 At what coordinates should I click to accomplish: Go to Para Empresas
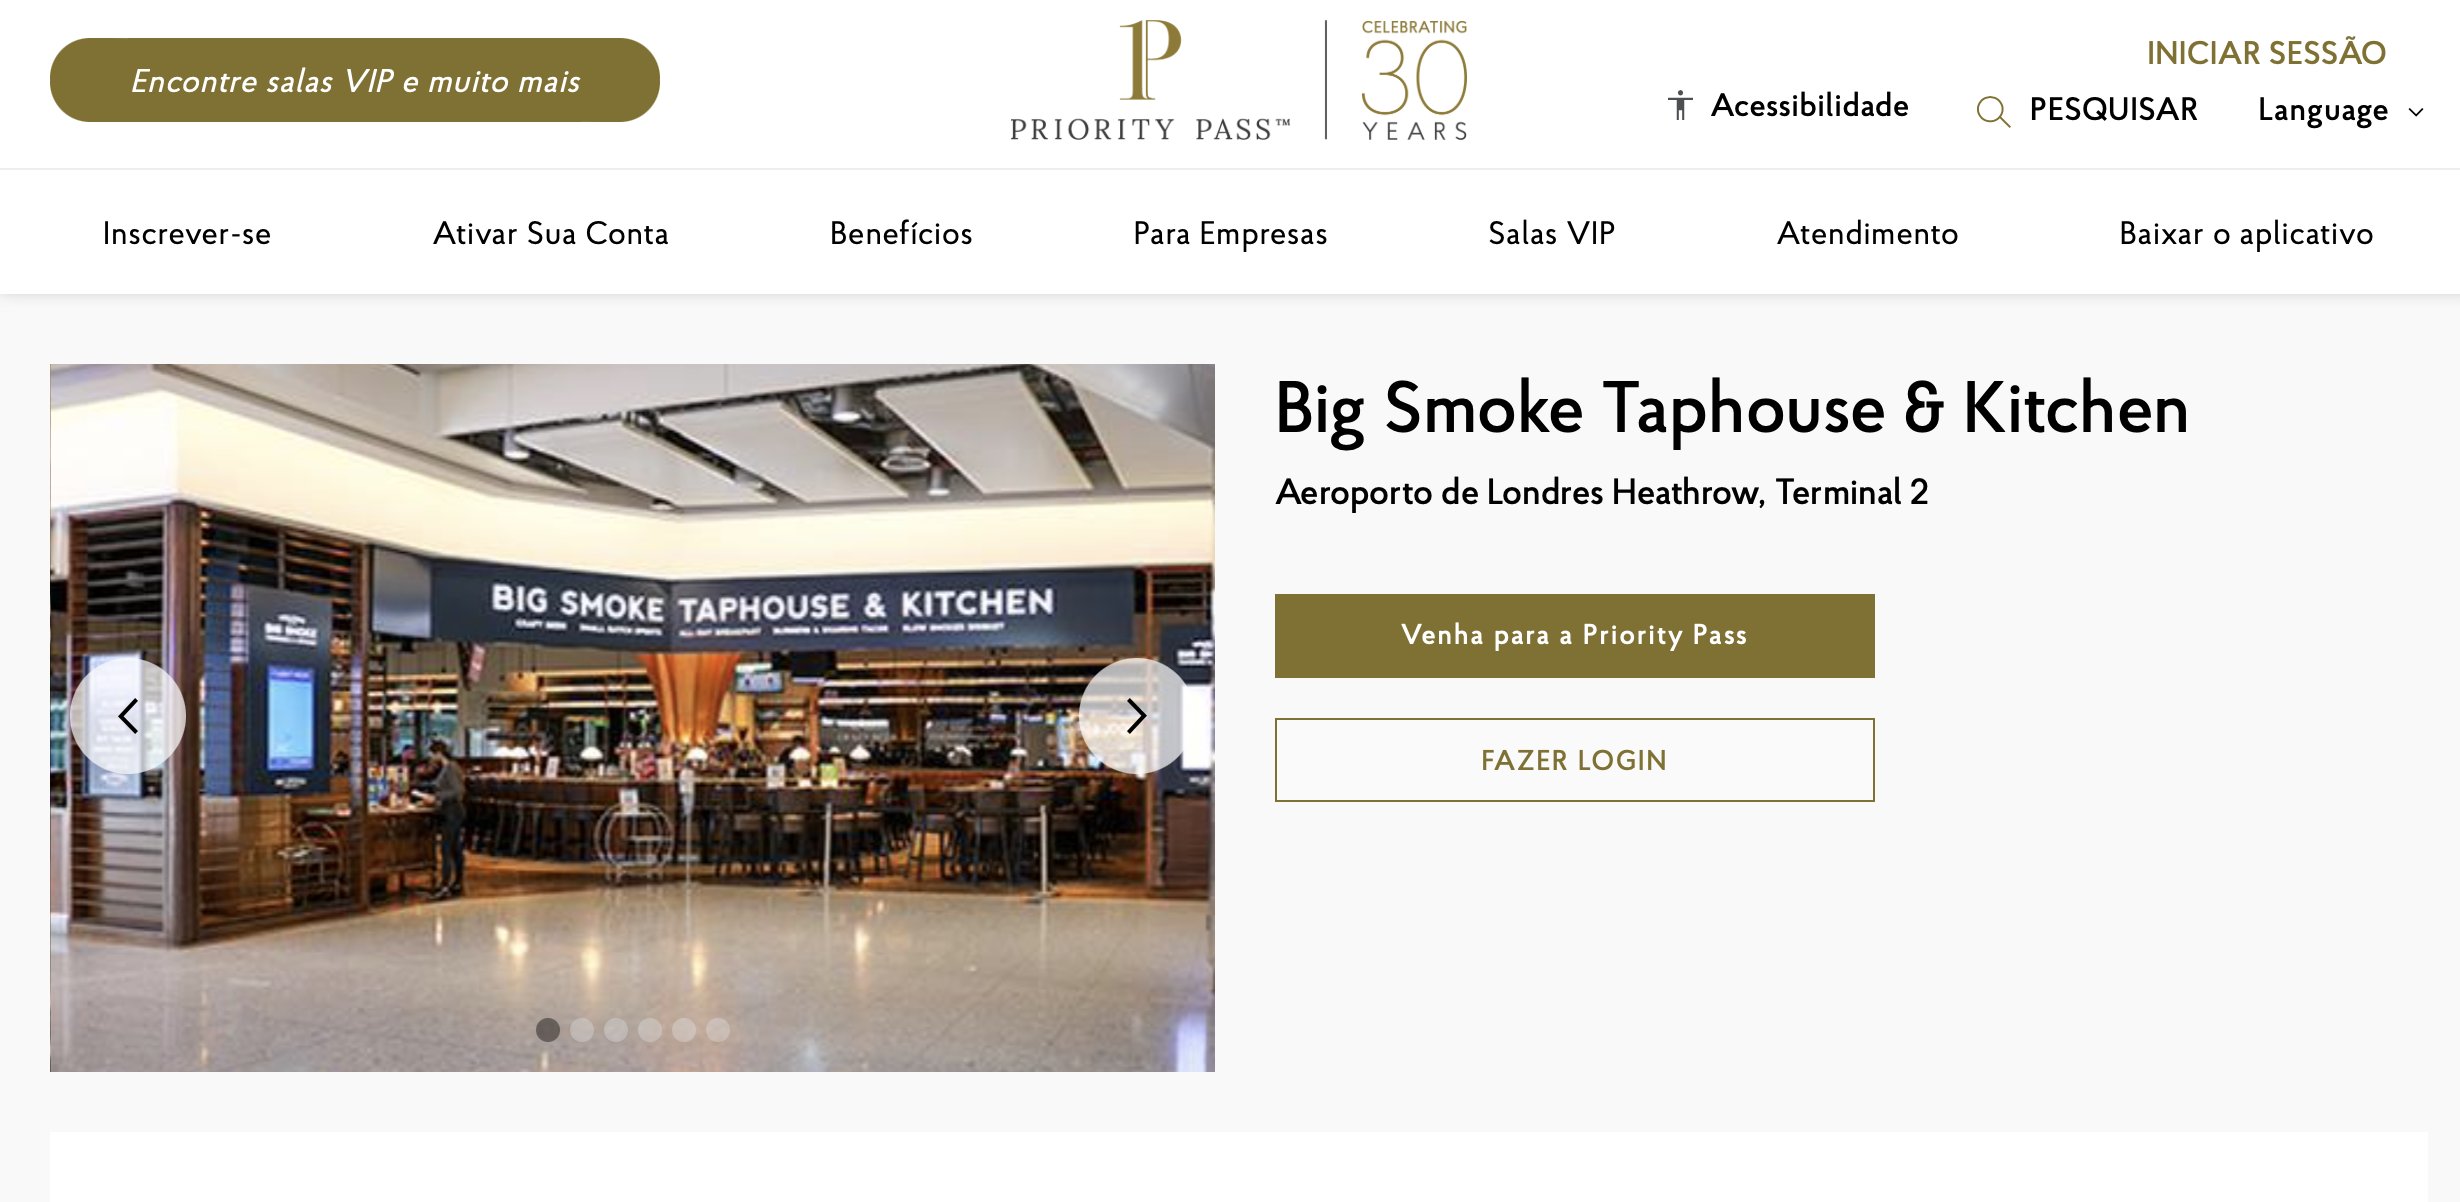[1230, 233]
